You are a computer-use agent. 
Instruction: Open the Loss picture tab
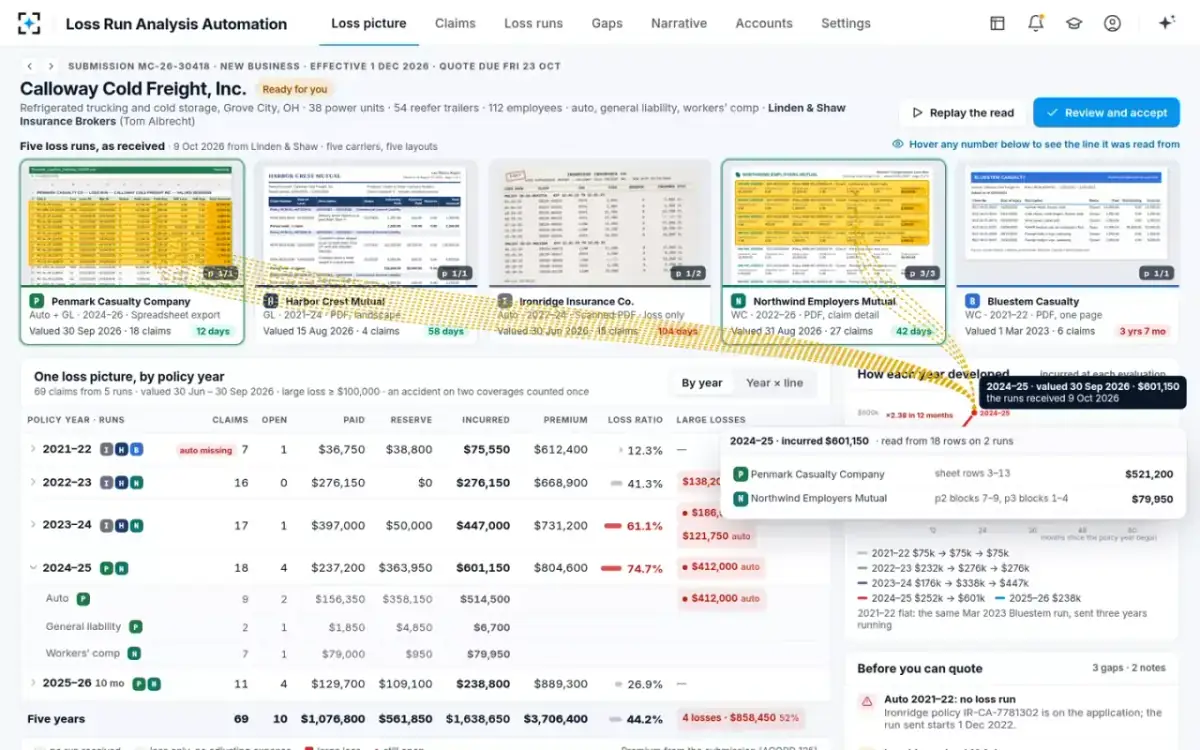(x=369, y=23)
